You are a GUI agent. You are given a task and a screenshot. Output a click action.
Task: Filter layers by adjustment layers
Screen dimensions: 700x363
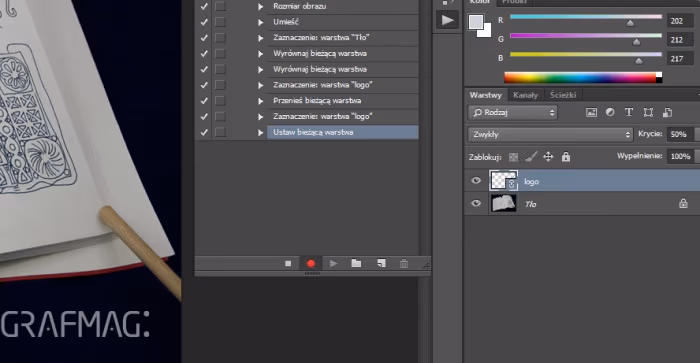pyautogui.click(x=610, y=113)
